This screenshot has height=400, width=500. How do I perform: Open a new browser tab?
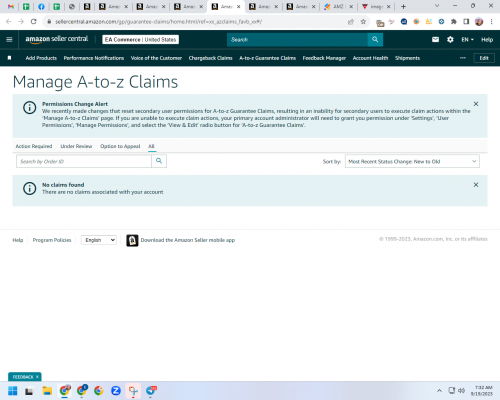403,6
